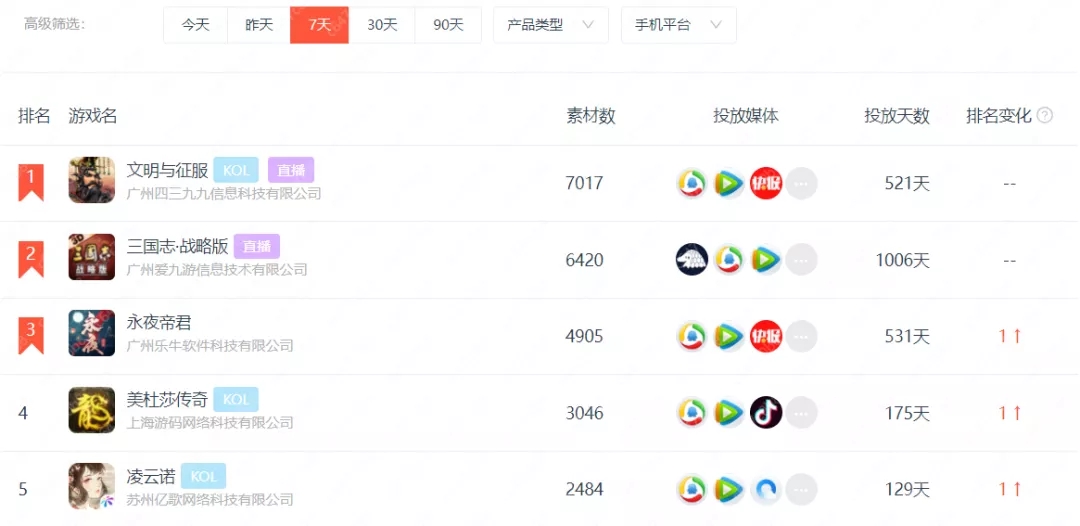Click the material count 4905
This screenshot has height=526, width=1080.
click(x=584, y=336)
